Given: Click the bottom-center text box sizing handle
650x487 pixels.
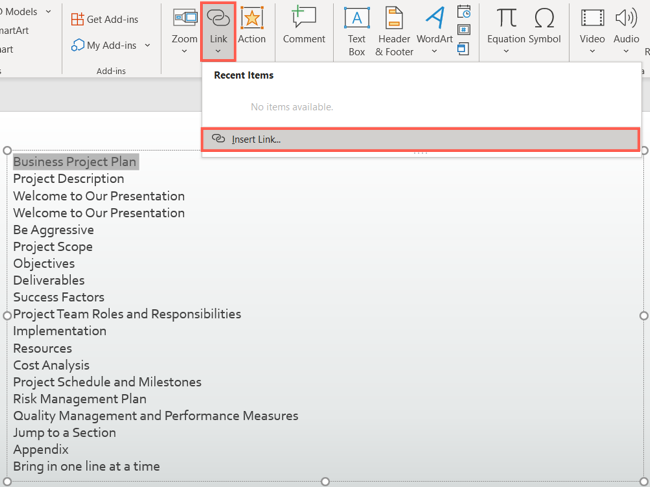Looking at the screenshot, I should [x=325, y=482].
